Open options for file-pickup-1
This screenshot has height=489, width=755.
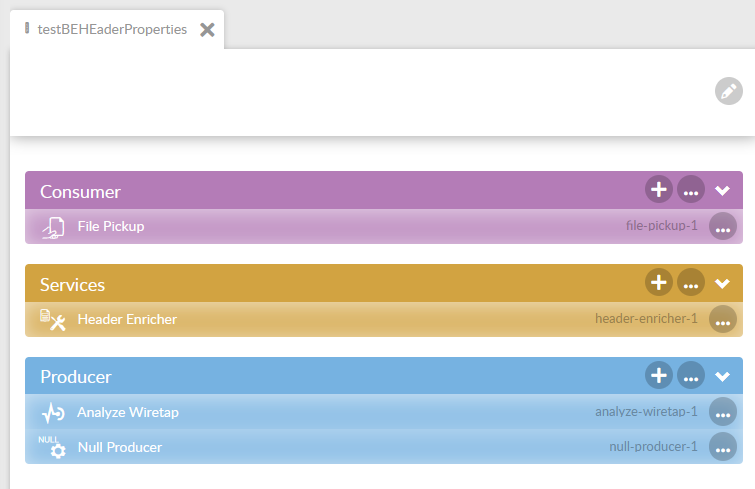[x=723, y=227]
